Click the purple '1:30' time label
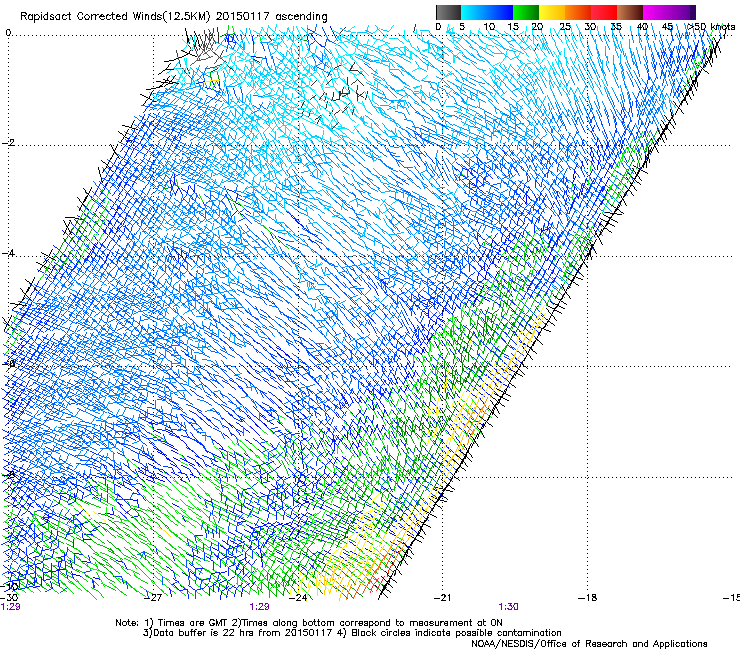 coord(508,607)
